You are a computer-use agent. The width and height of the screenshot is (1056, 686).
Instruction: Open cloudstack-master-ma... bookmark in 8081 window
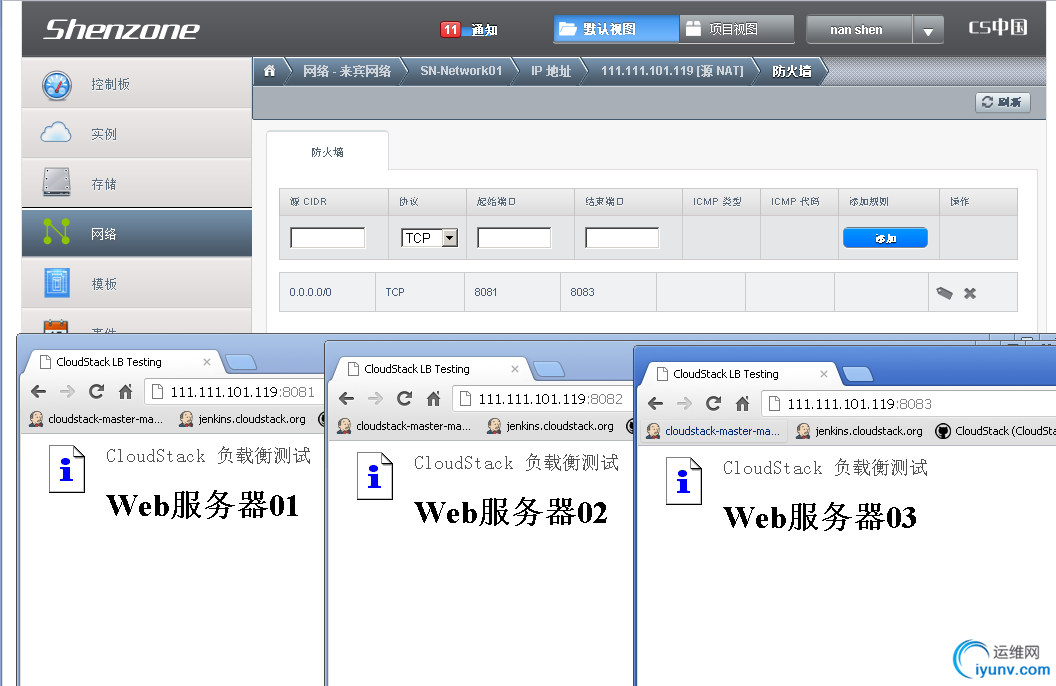[x=96, y=419]
